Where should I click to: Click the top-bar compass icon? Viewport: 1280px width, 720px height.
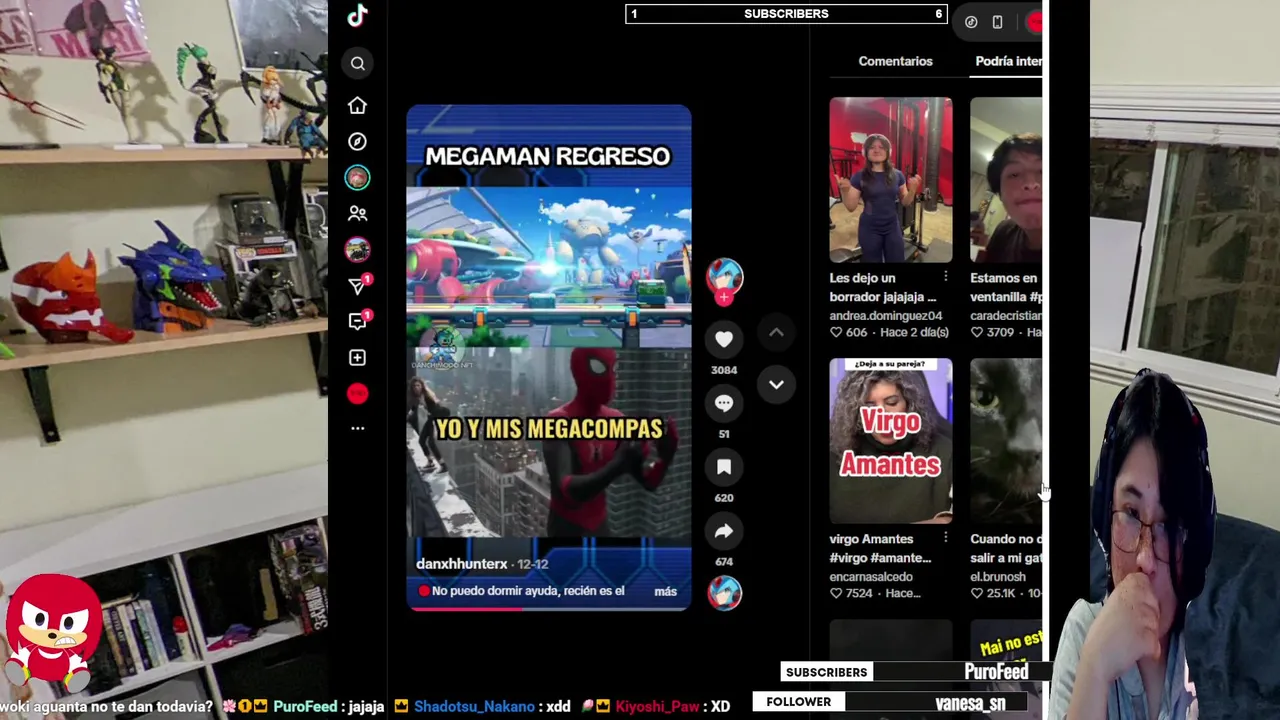click(x=971, y=22)
